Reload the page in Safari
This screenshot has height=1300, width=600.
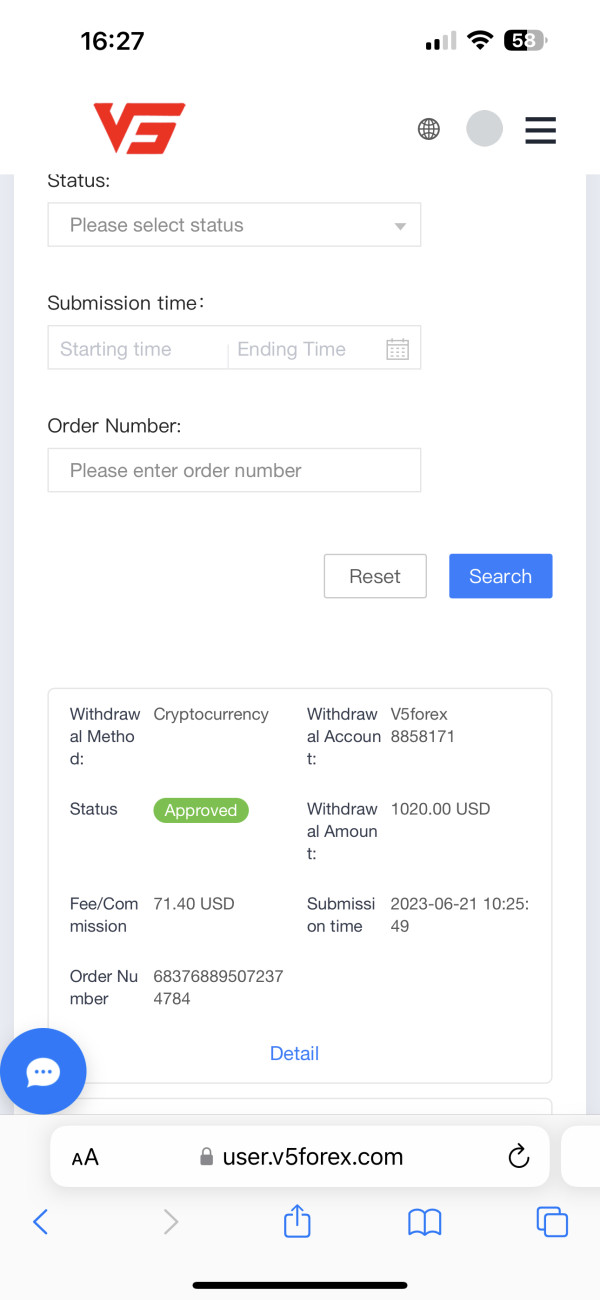[x=518, y=1157]
